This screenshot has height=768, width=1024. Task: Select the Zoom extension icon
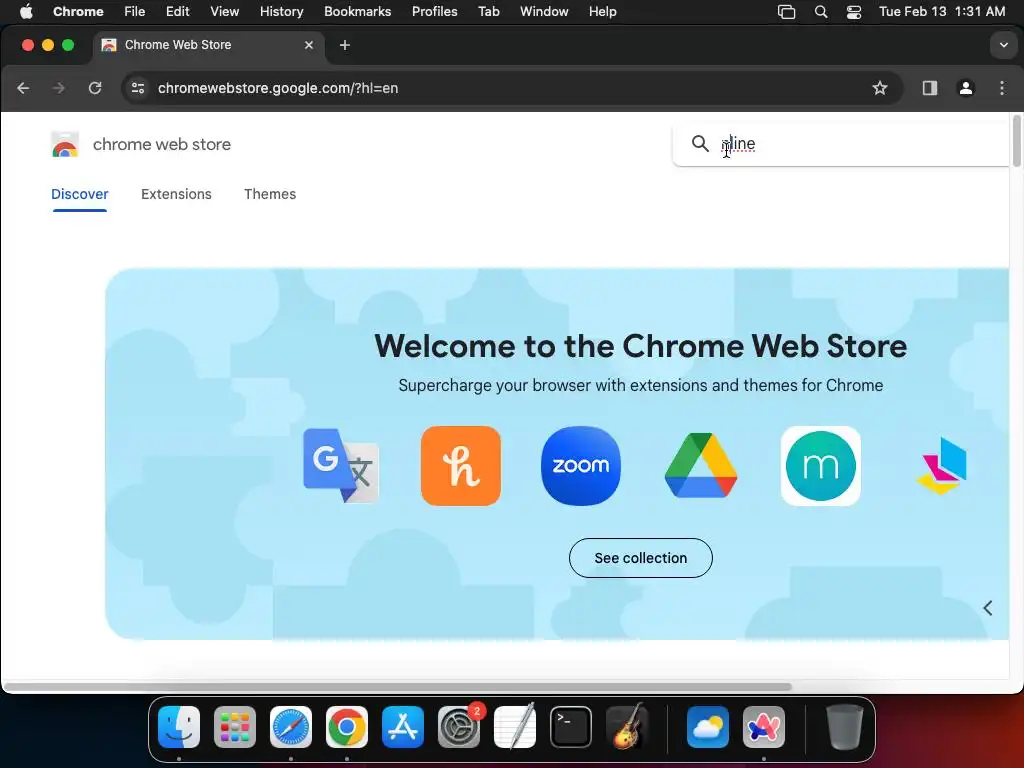(581, 466)
